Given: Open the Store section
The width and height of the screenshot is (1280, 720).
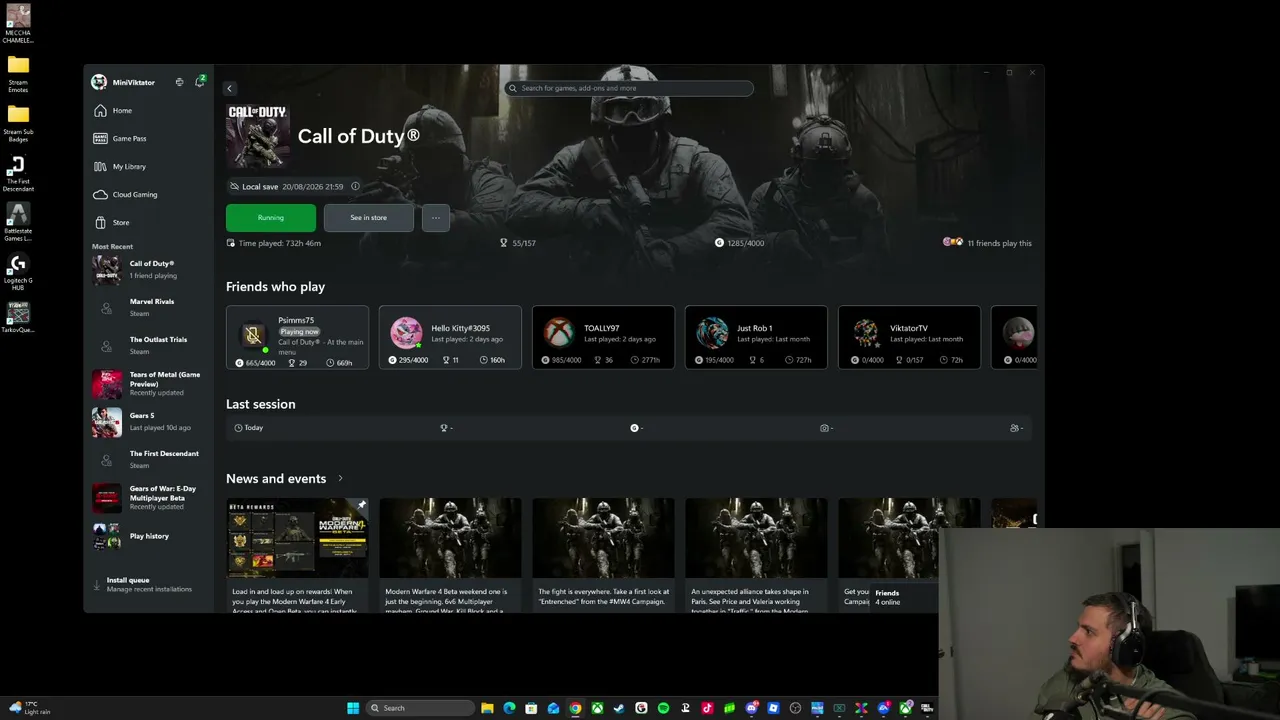Looking at the screenshot, I should [x=150, y=222].
